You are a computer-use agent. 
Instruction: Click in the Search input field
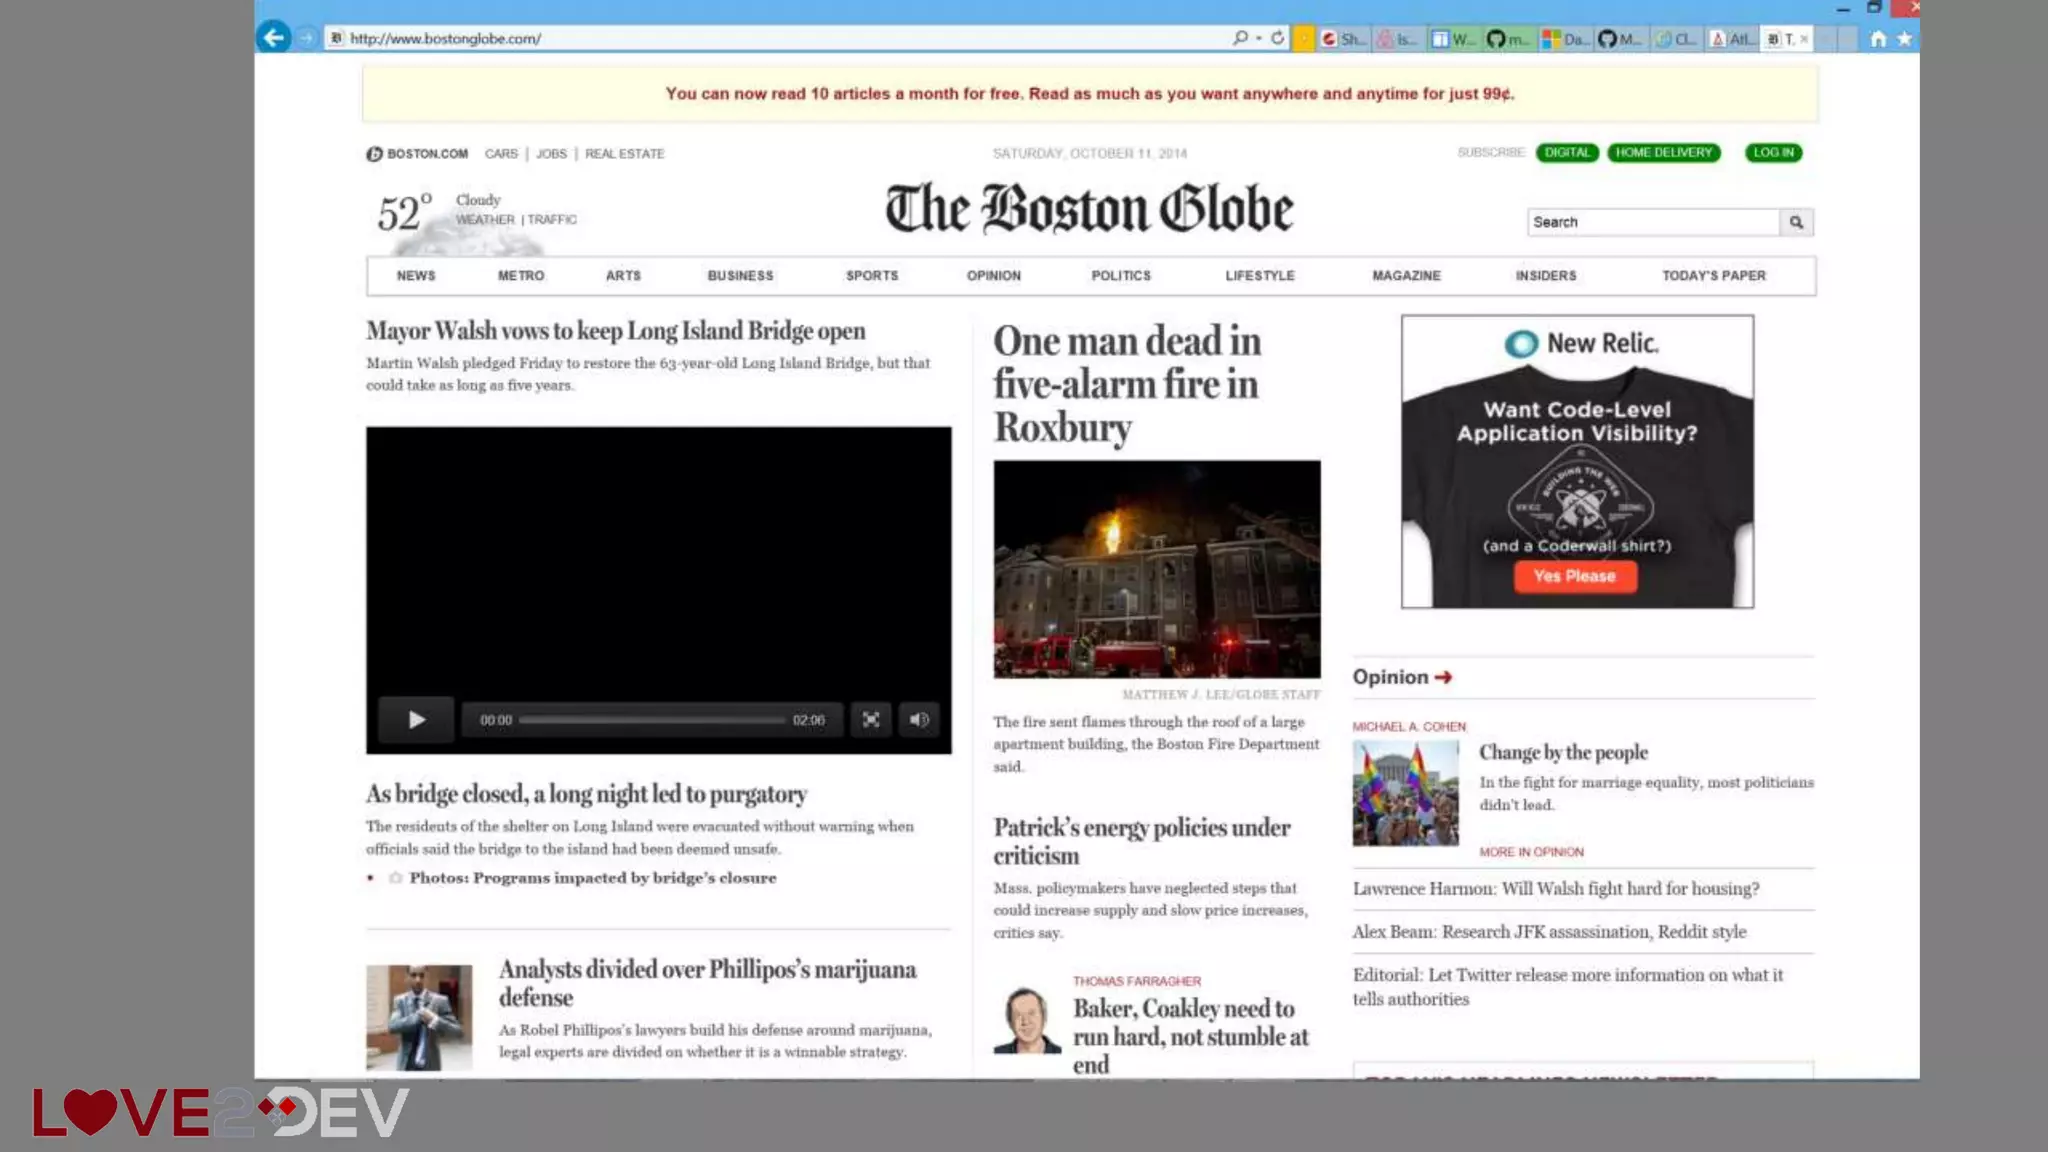(x=1652, y=222)
